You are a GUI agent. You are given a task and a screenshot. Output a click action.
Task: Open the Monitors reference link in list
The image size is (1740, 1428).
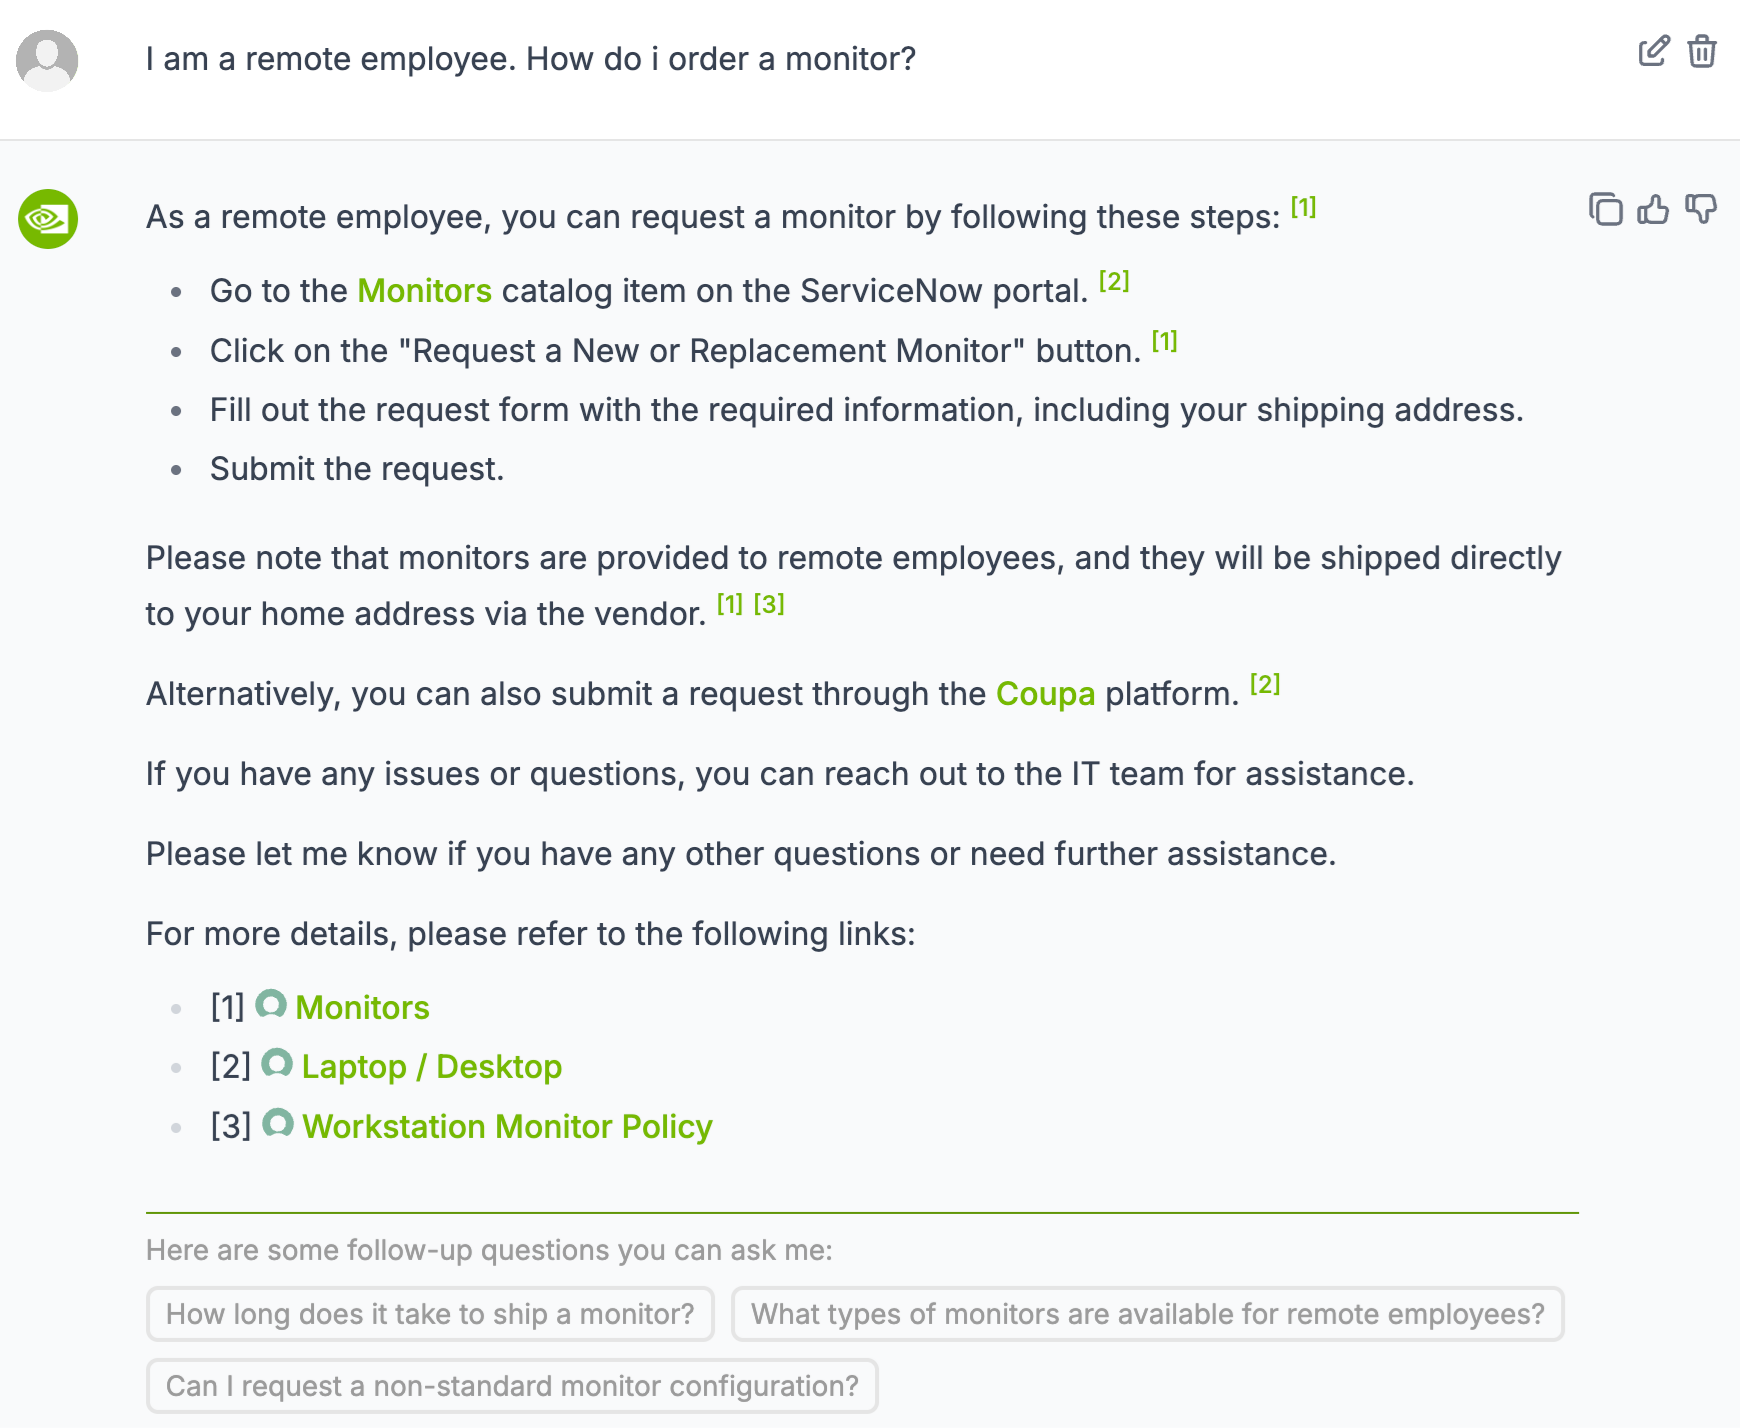pos(362,1008)
